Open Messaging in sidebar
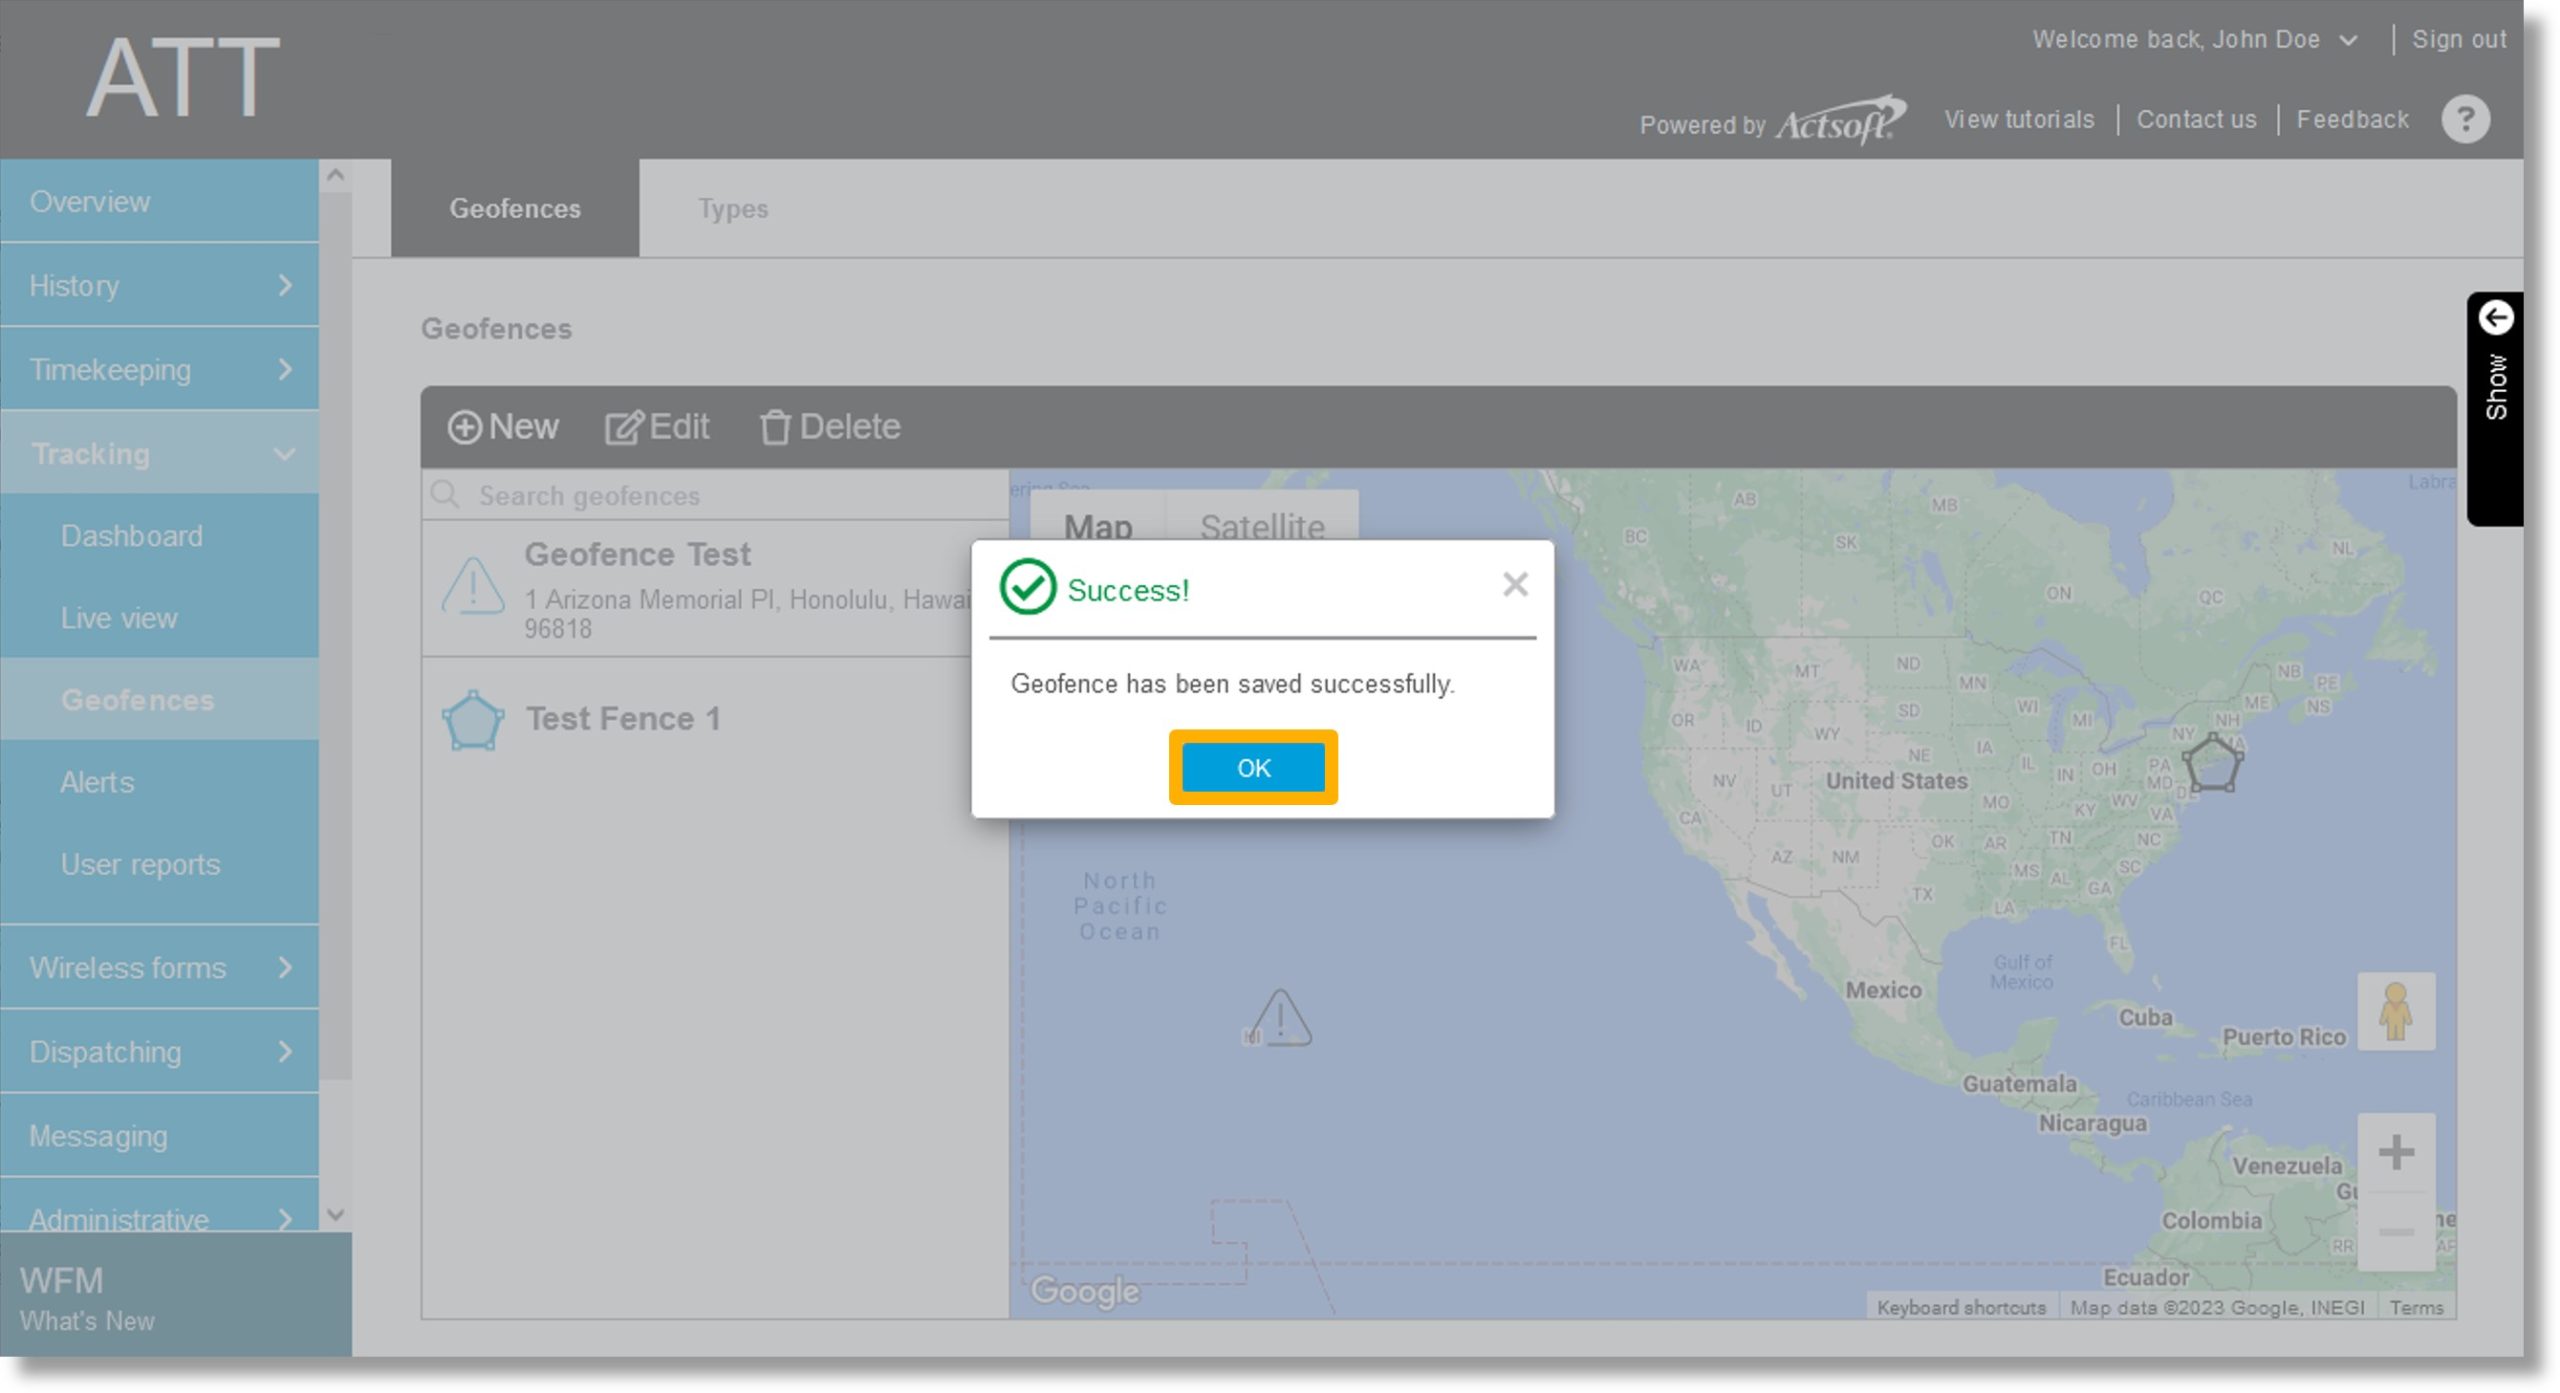 [159, 1136]
